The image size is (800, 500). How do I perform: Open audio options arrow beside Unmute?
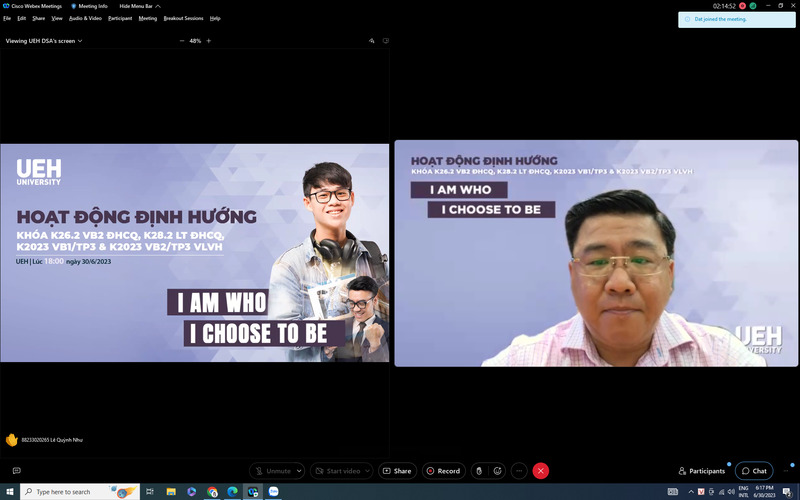point(299,471)
